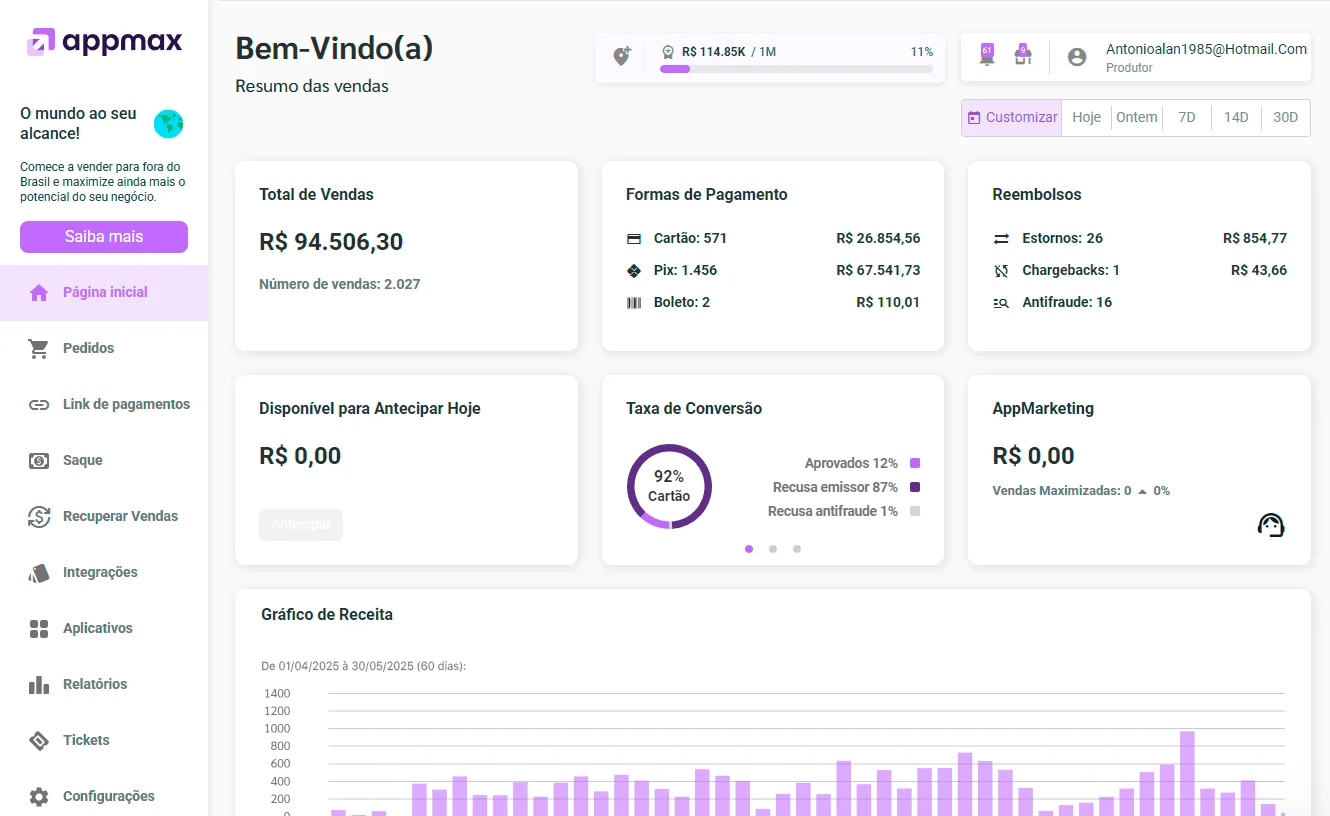Go to Pedidos in the sidebar
Viewport: 1330px width, 816px height.
pos(88,348)
